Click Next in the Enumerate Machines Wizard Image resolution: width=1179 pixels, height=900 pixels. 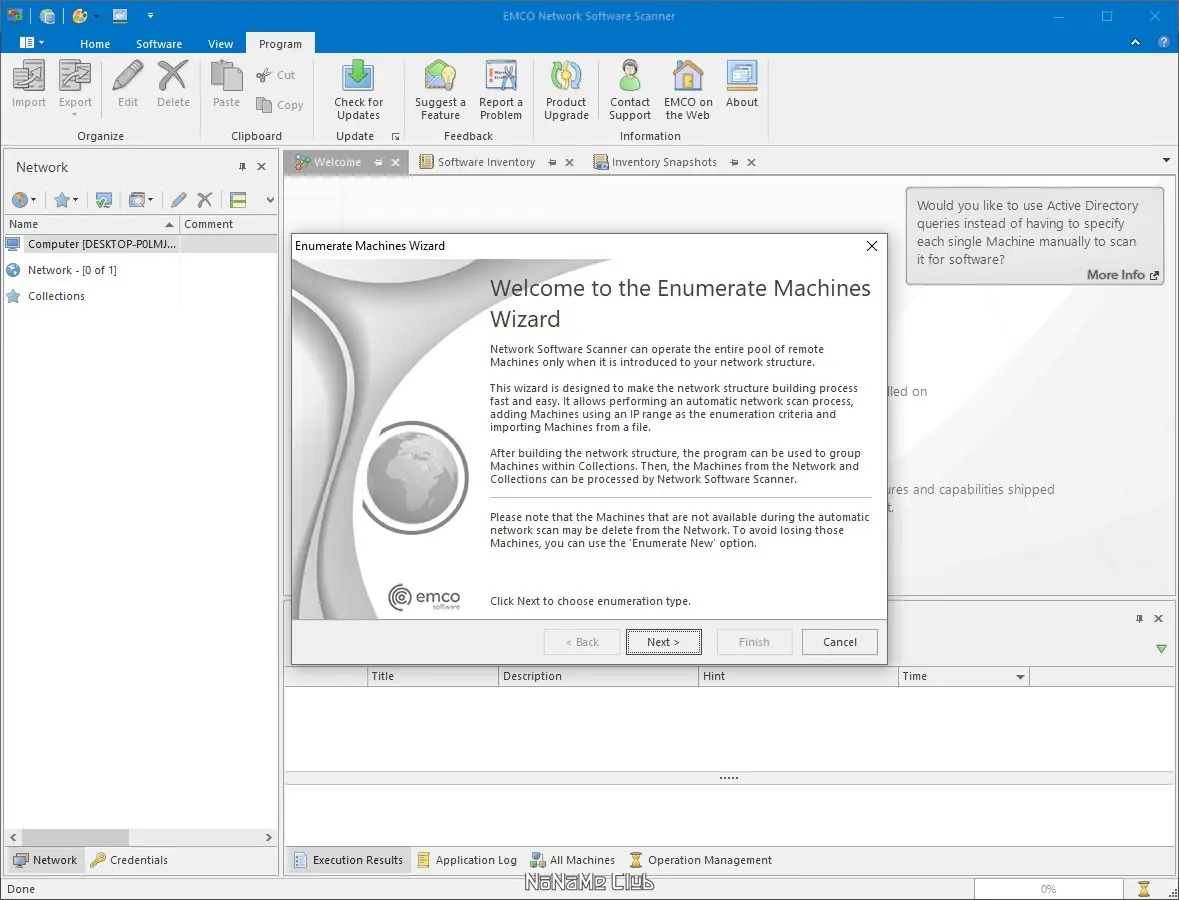[663, 642]
